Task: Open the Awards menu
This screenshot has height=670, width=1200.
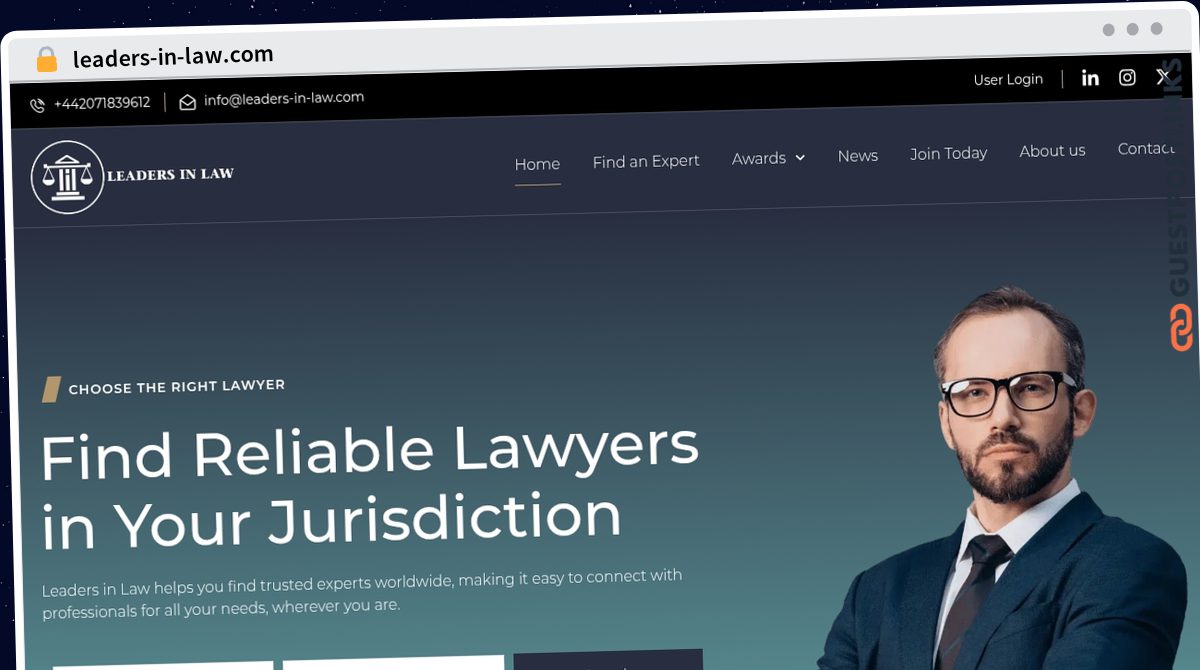Action: coord(768,158)
